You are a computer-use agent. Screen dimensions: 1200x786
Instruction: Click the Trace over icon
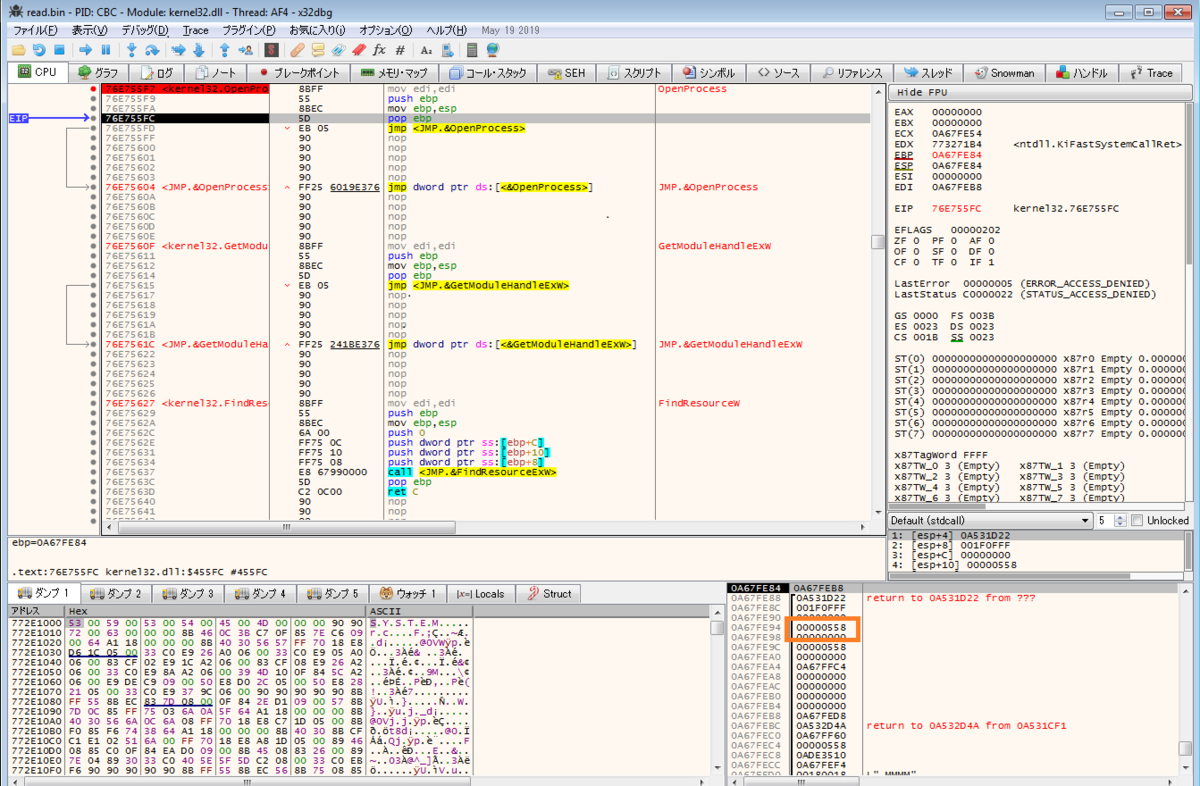(x=198, y=49)
